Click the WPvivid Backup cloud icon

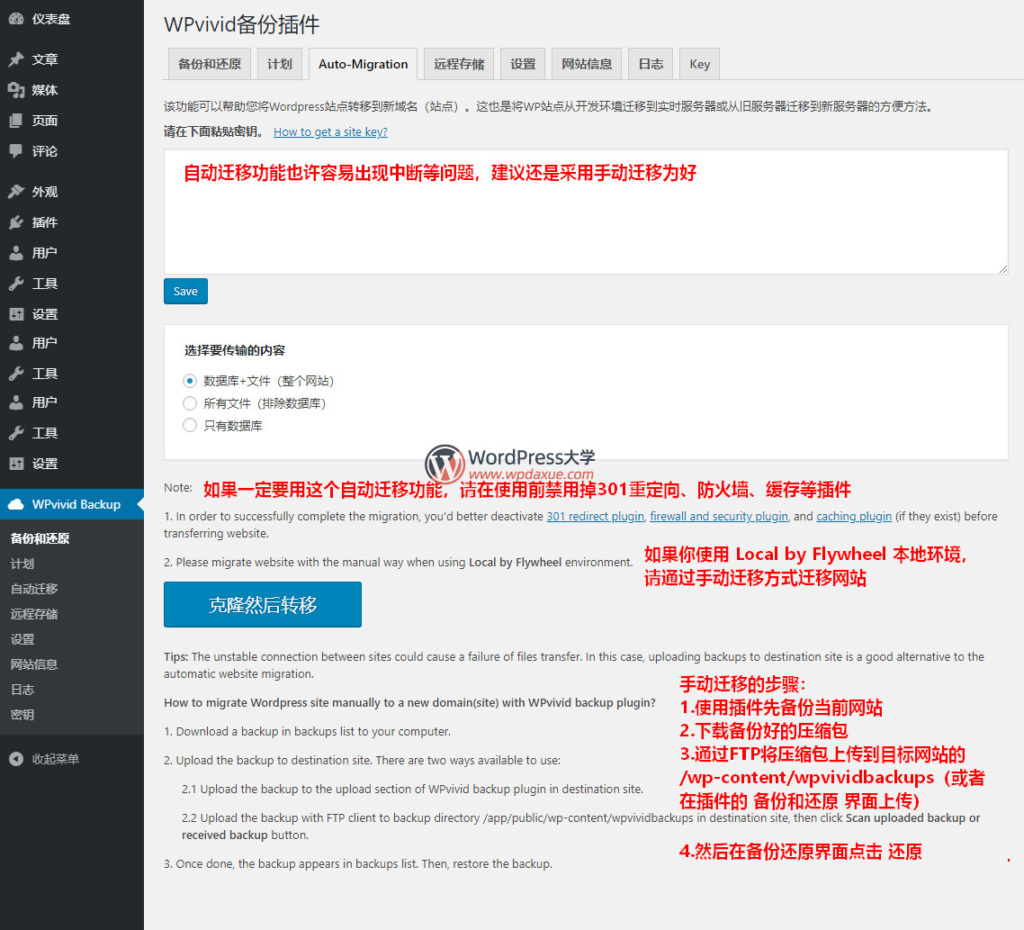pos(16,504)
